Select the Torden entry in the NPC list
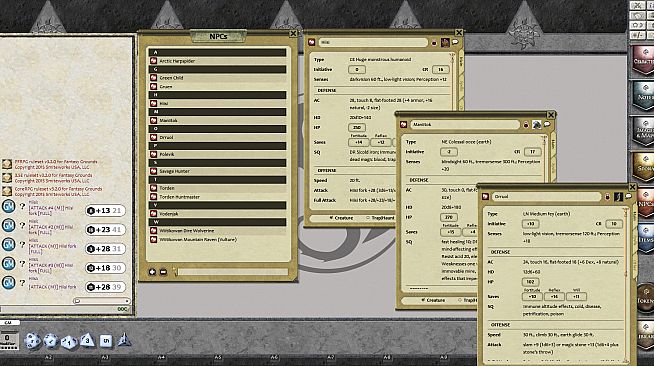 coord(218,188)
